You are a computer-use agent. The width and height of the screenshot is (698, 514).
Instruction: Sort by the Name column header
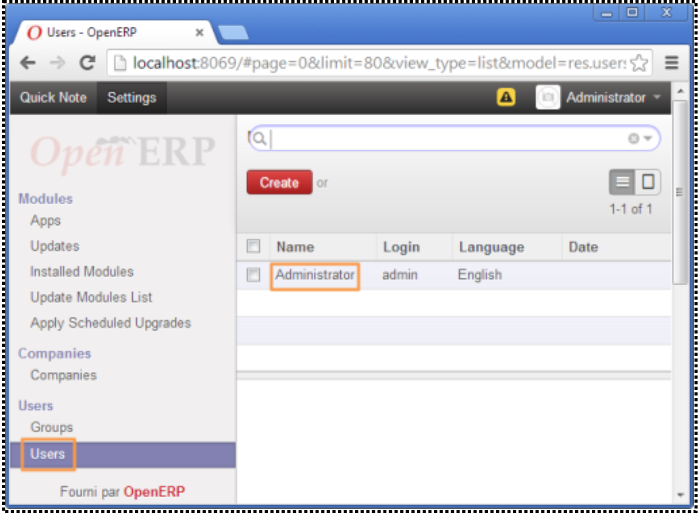[x=296, y=247]
